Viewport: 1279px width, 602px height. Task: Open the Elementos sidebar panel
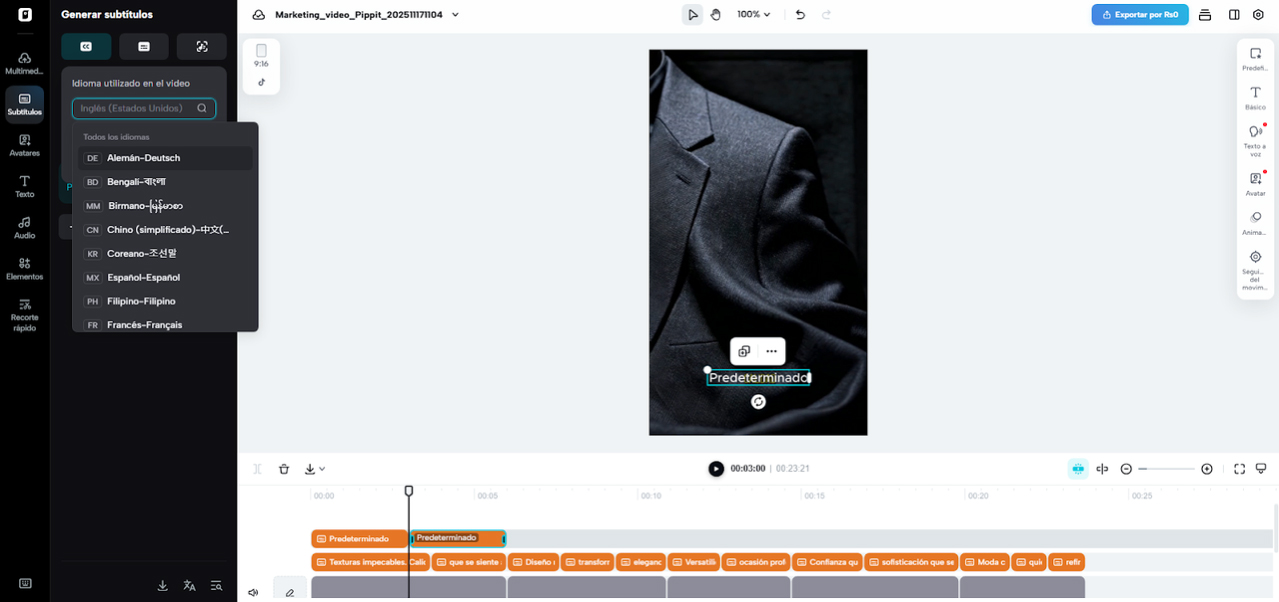pyautogui.click(x=24, y=268)
